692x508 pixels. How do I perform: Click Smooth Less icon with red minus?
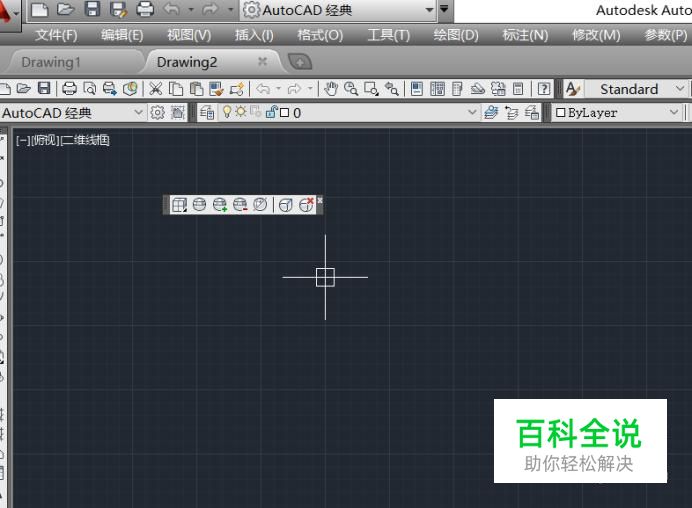[x=240, y=205]
